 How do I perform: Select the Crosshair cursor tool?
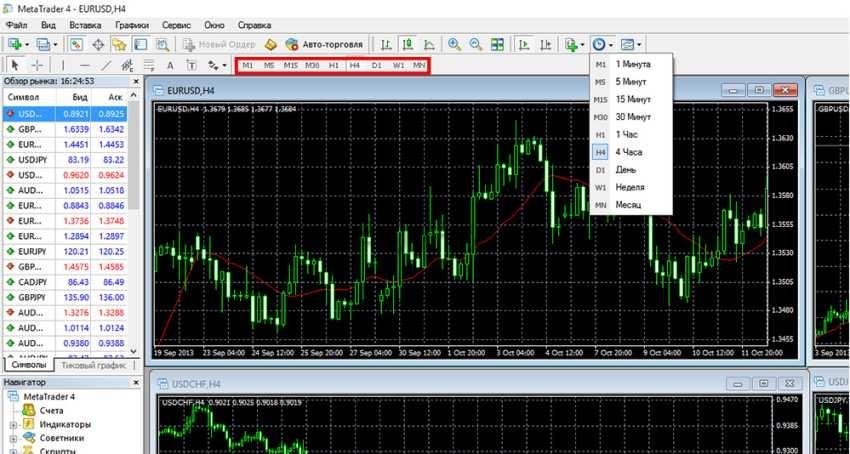click(37, 65)
